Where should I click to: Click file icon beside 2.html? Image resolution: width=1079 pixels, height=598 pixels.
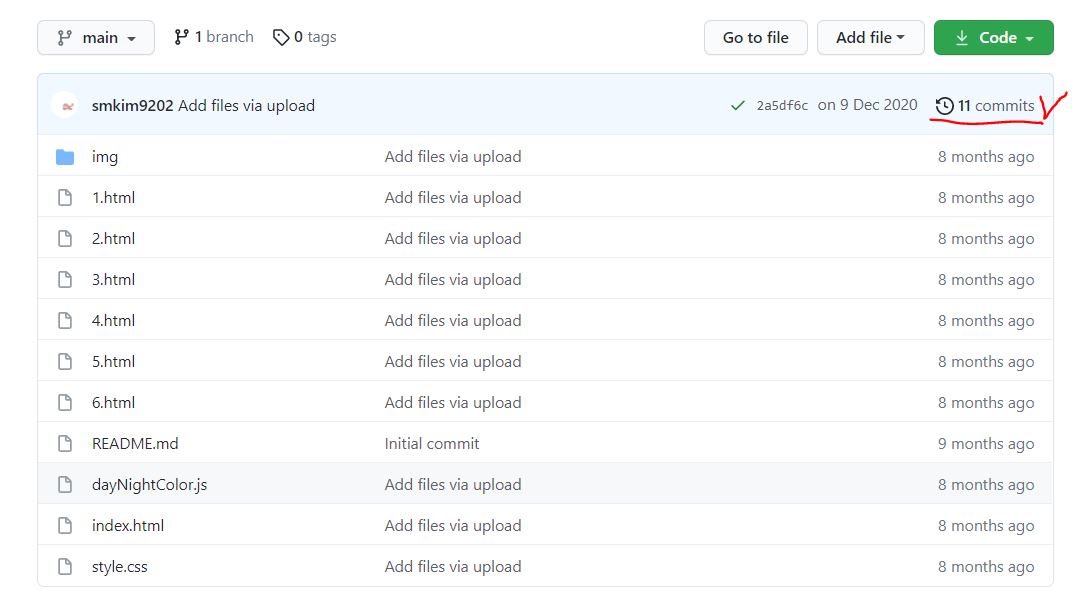[65, 239]
